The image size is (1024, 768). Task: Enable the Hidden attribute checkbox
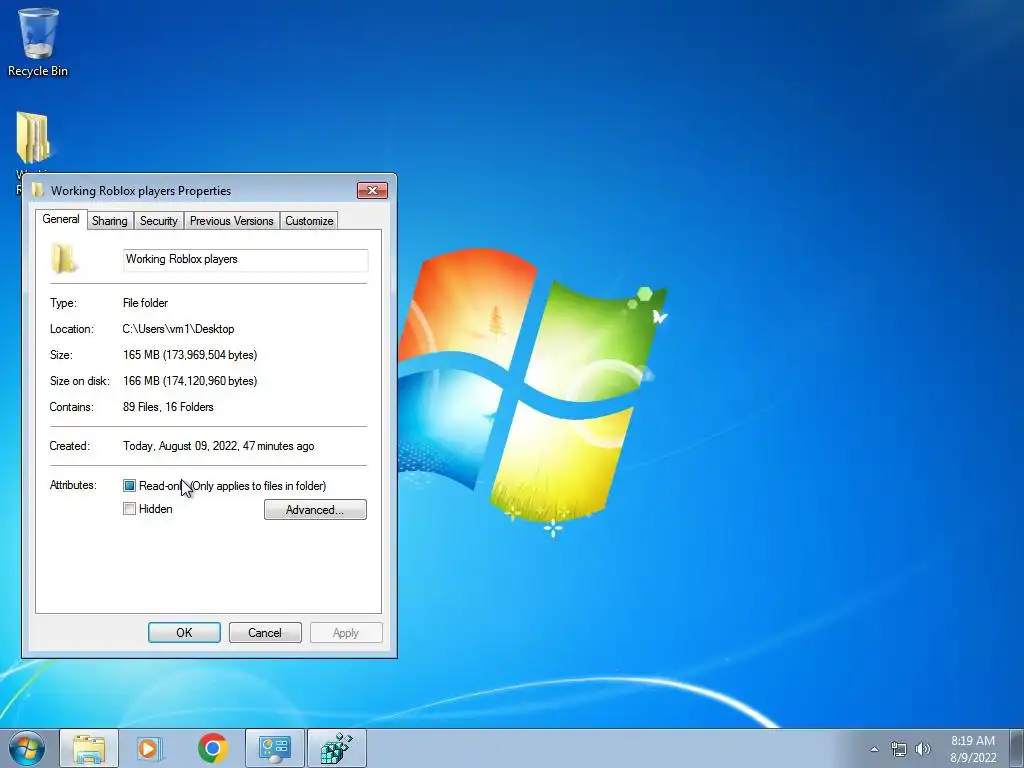point(129,509)
